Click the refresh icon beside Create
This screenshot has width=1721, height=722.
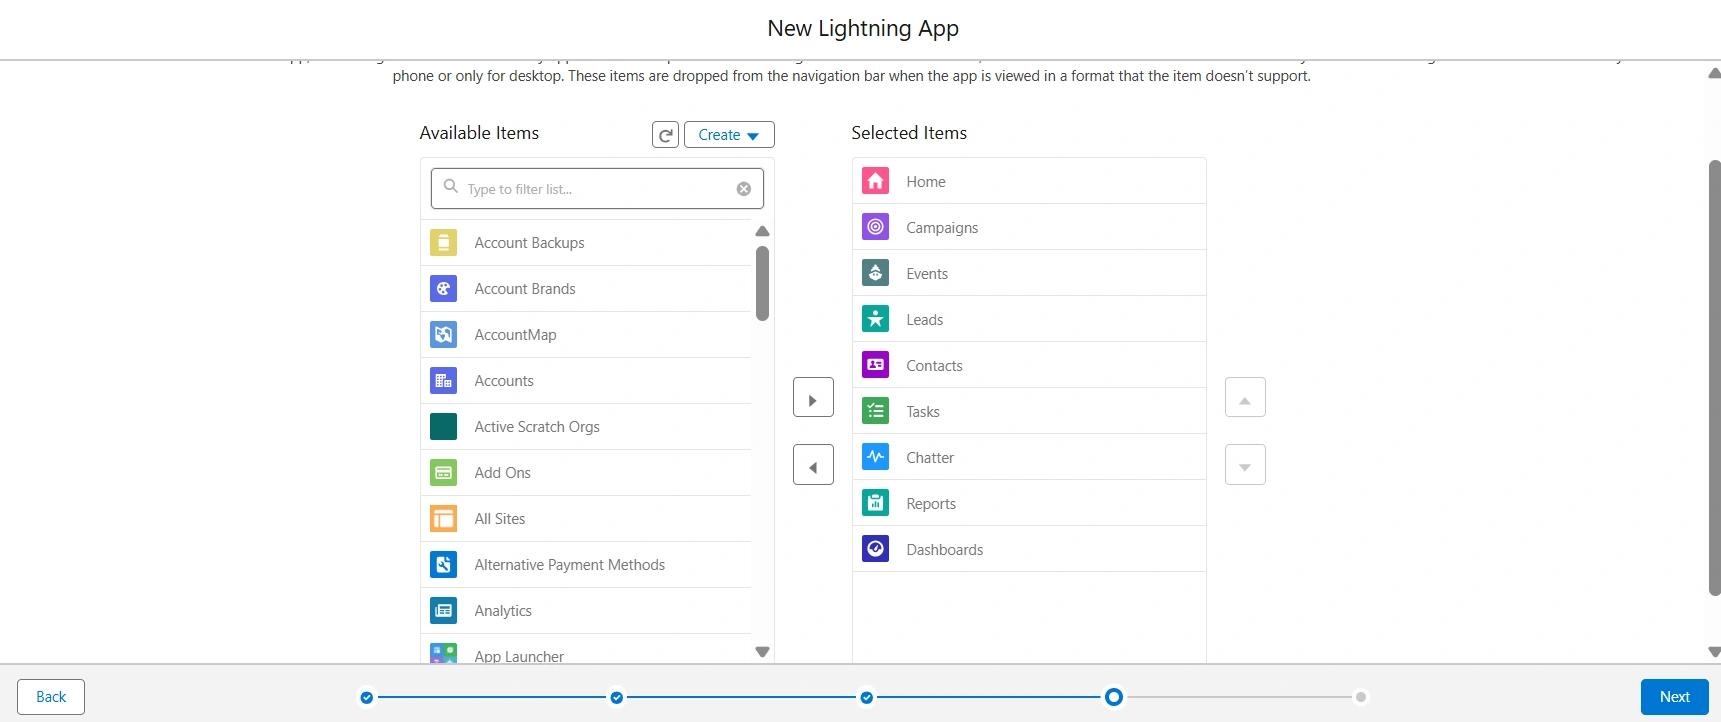click(665, 134)
